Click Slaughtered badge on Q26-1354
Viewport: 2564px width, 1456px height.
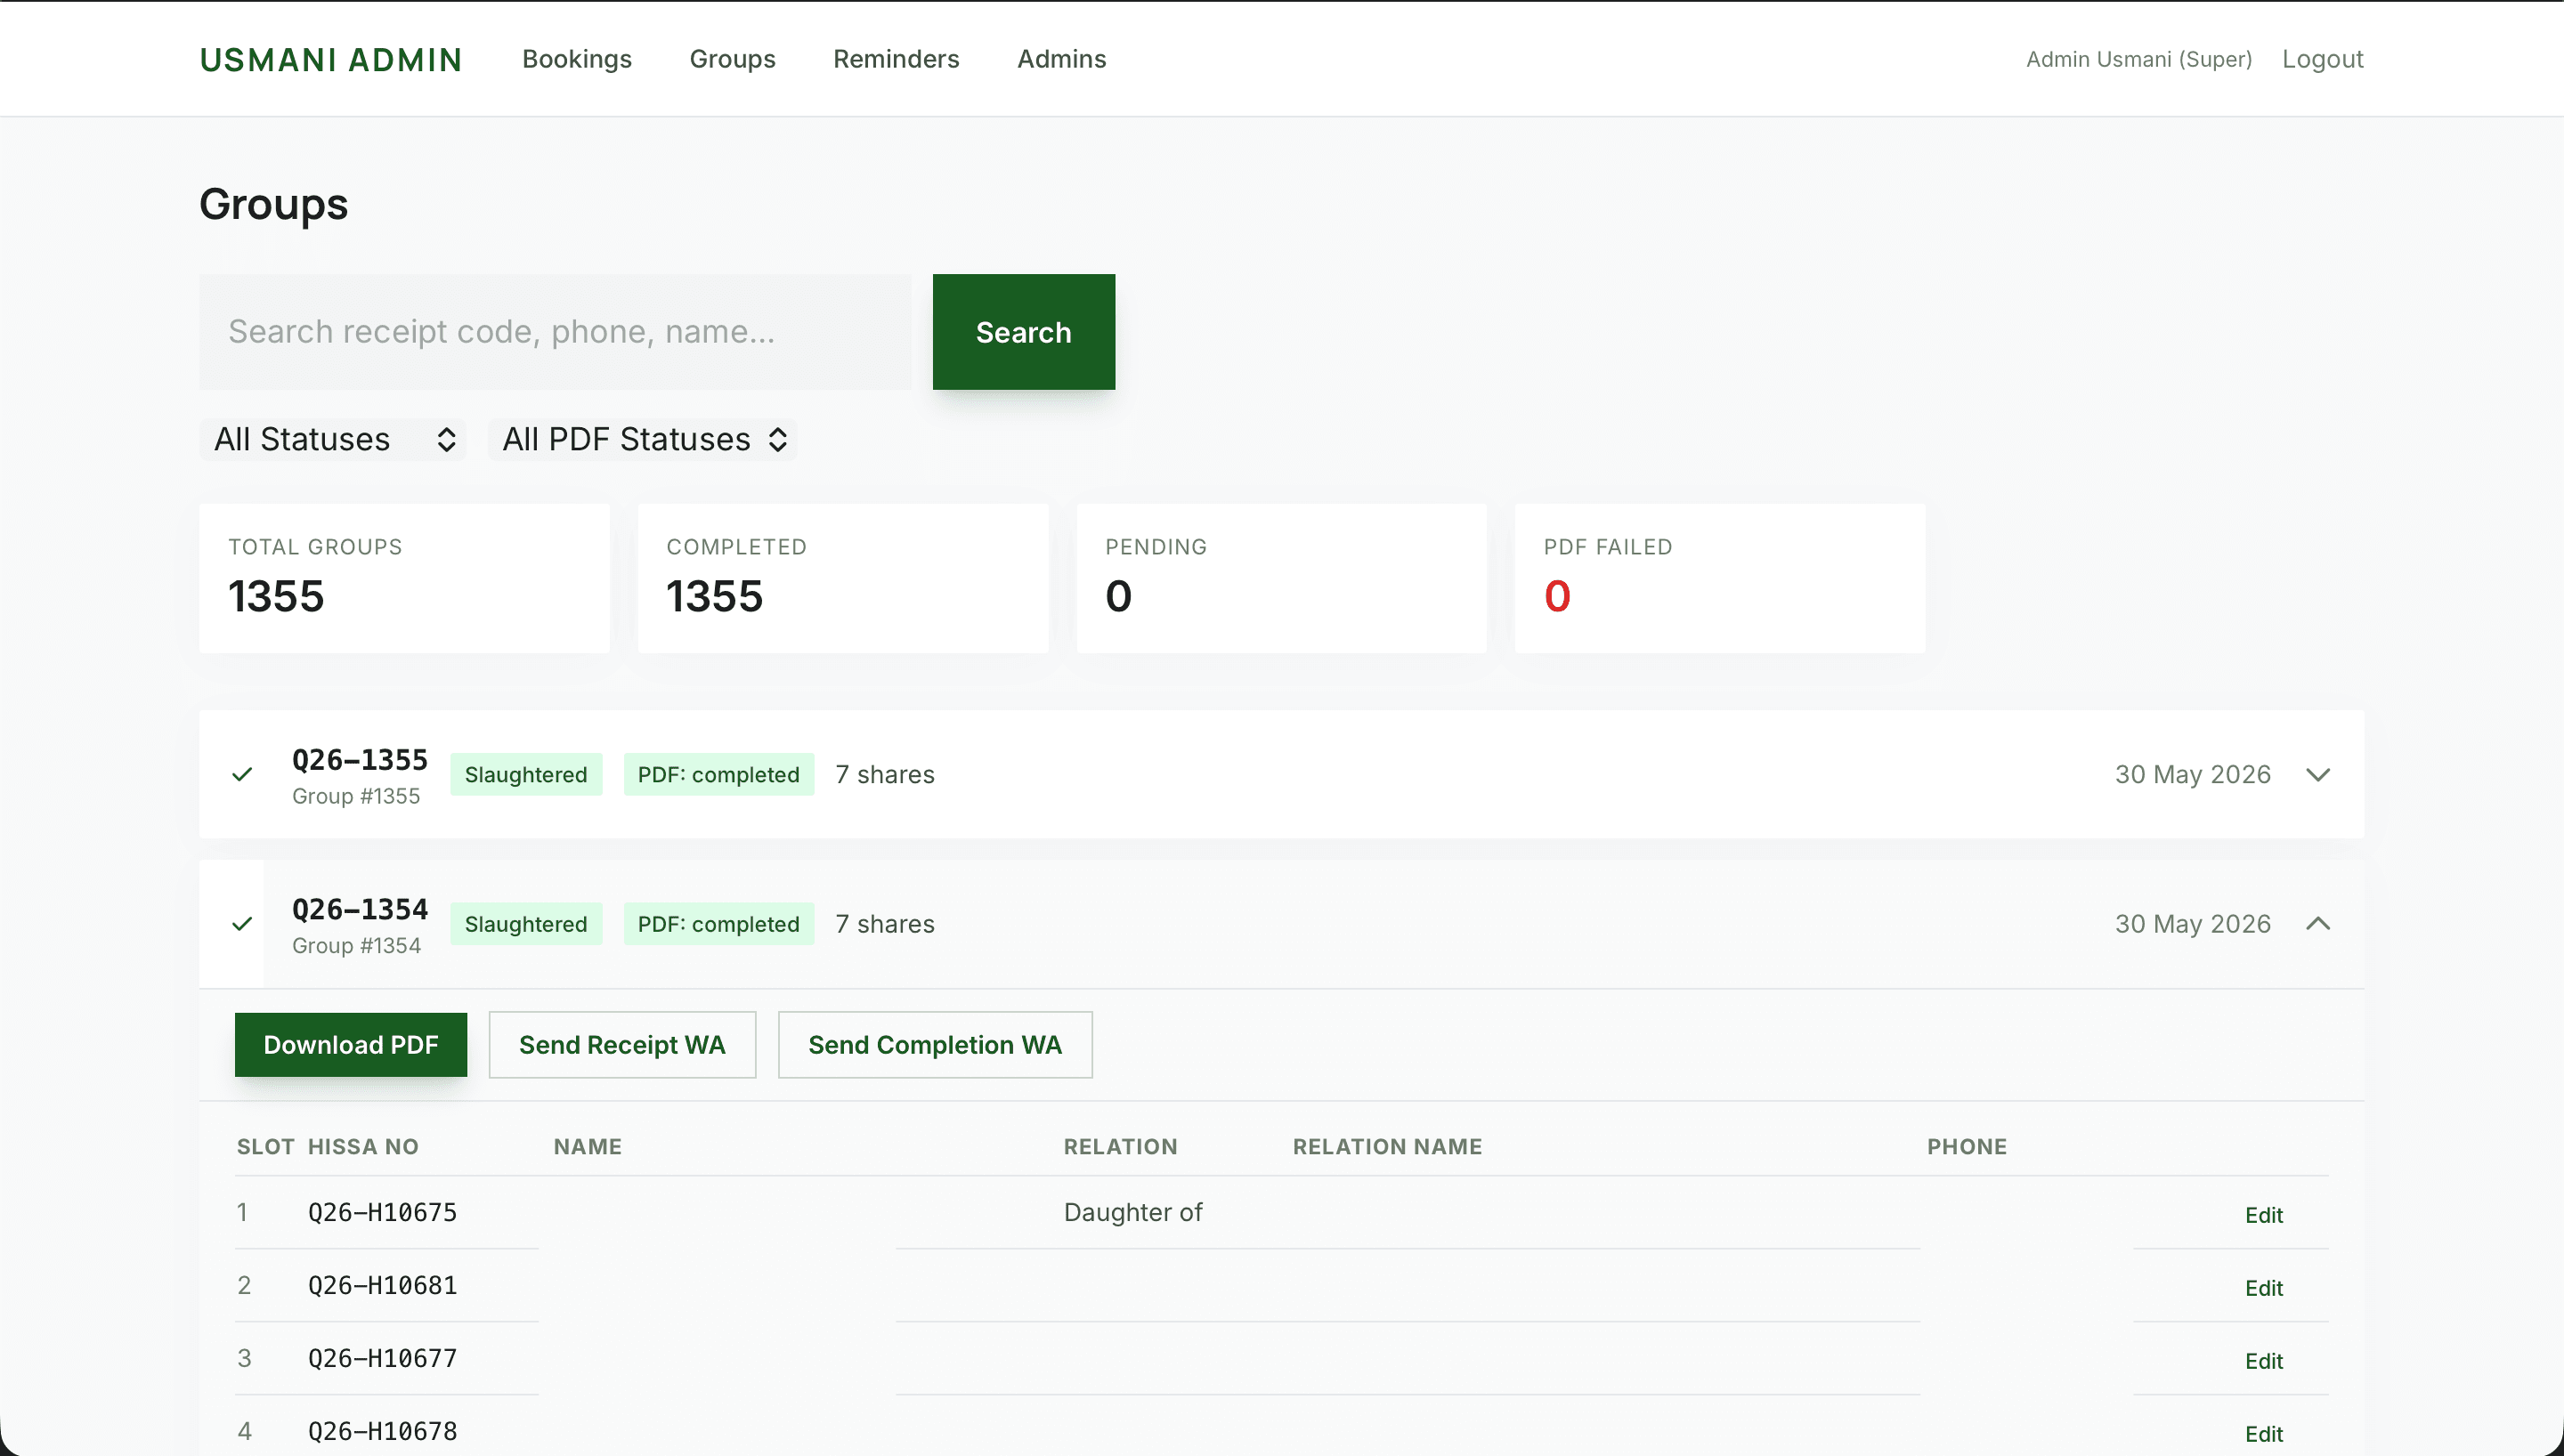tap(526, 924)
